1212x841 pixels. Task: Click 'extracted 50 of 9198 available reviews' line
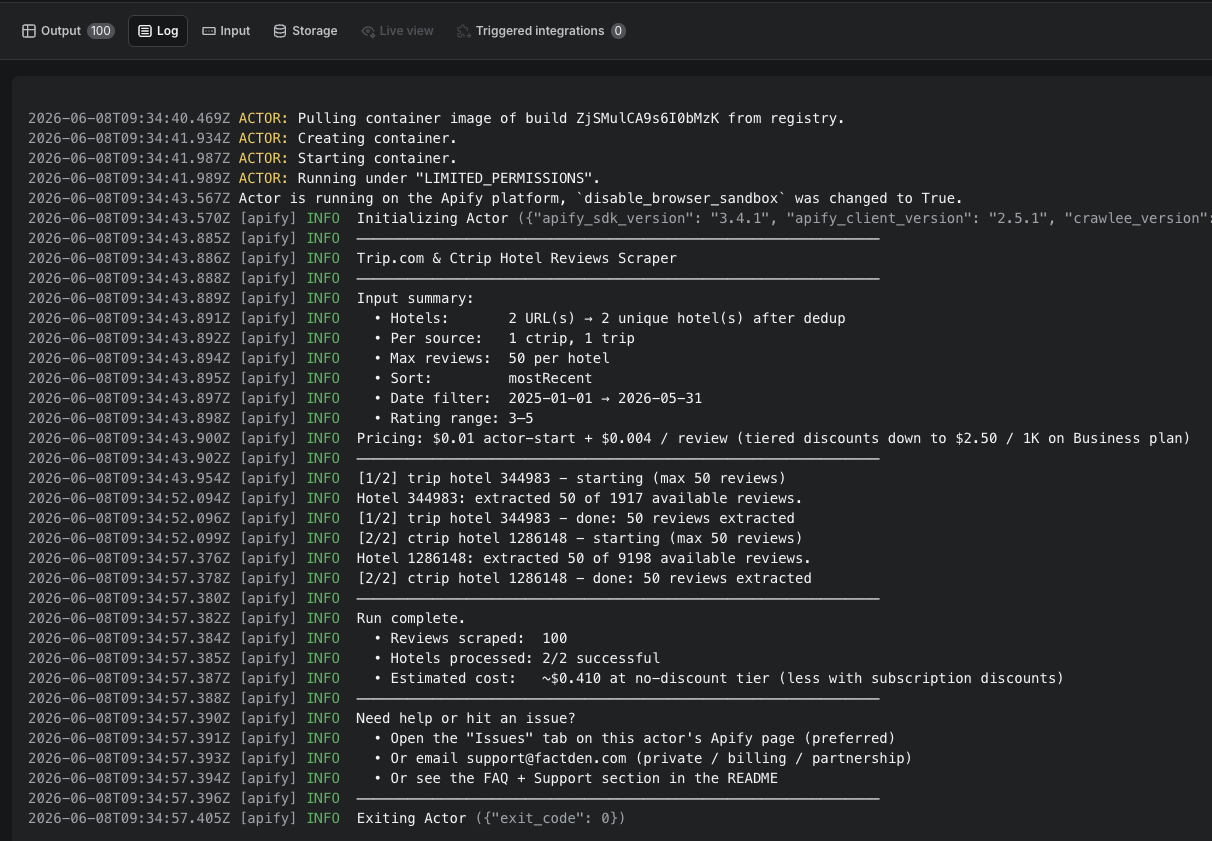[x=419, y=558]
